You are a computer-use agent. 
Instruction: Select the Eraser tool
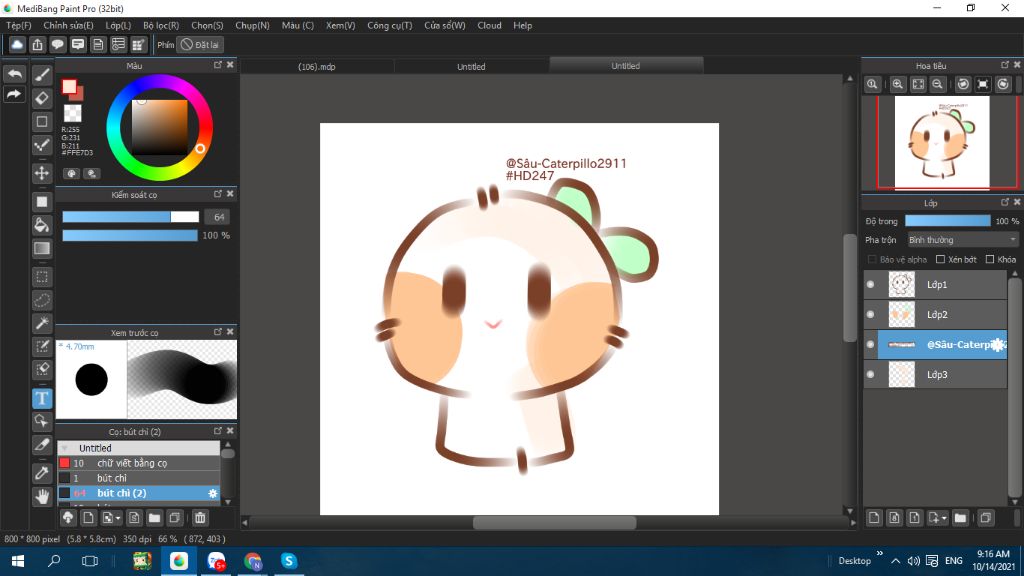42,98
